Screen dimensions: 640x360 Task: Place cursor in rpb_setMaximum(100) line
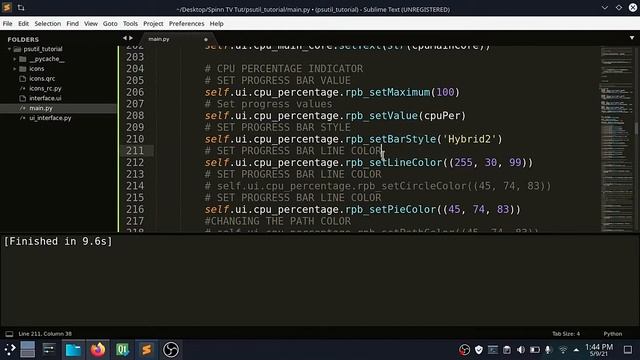332,92
